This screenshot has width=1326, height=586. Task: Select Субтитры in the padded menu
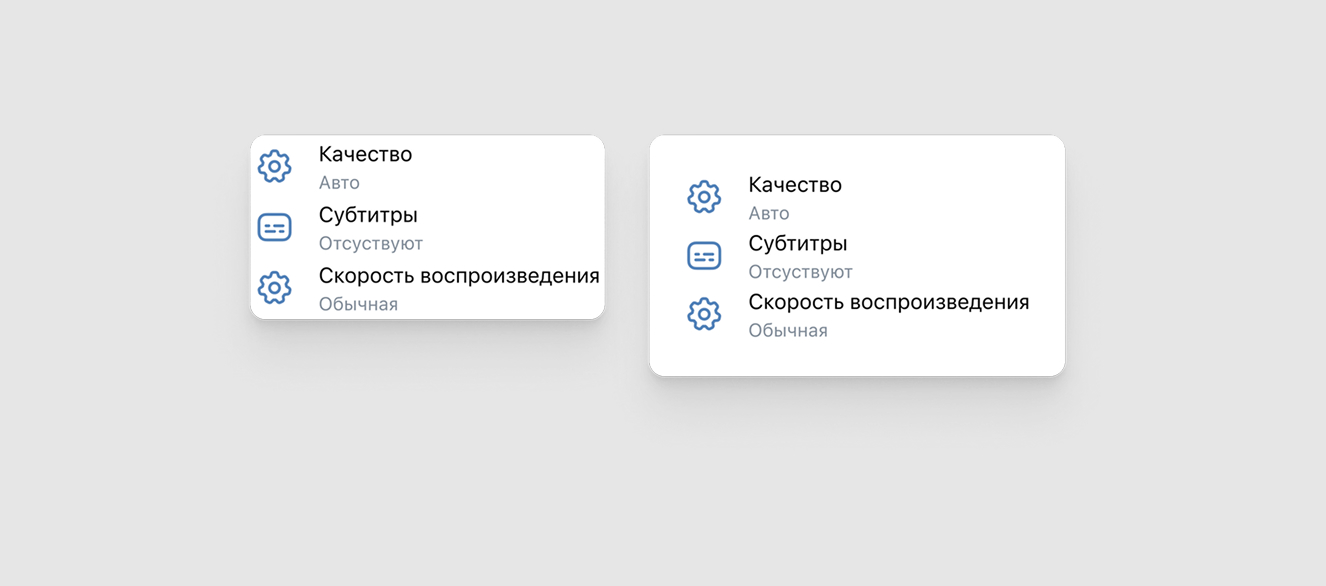[x=798, y=244]
